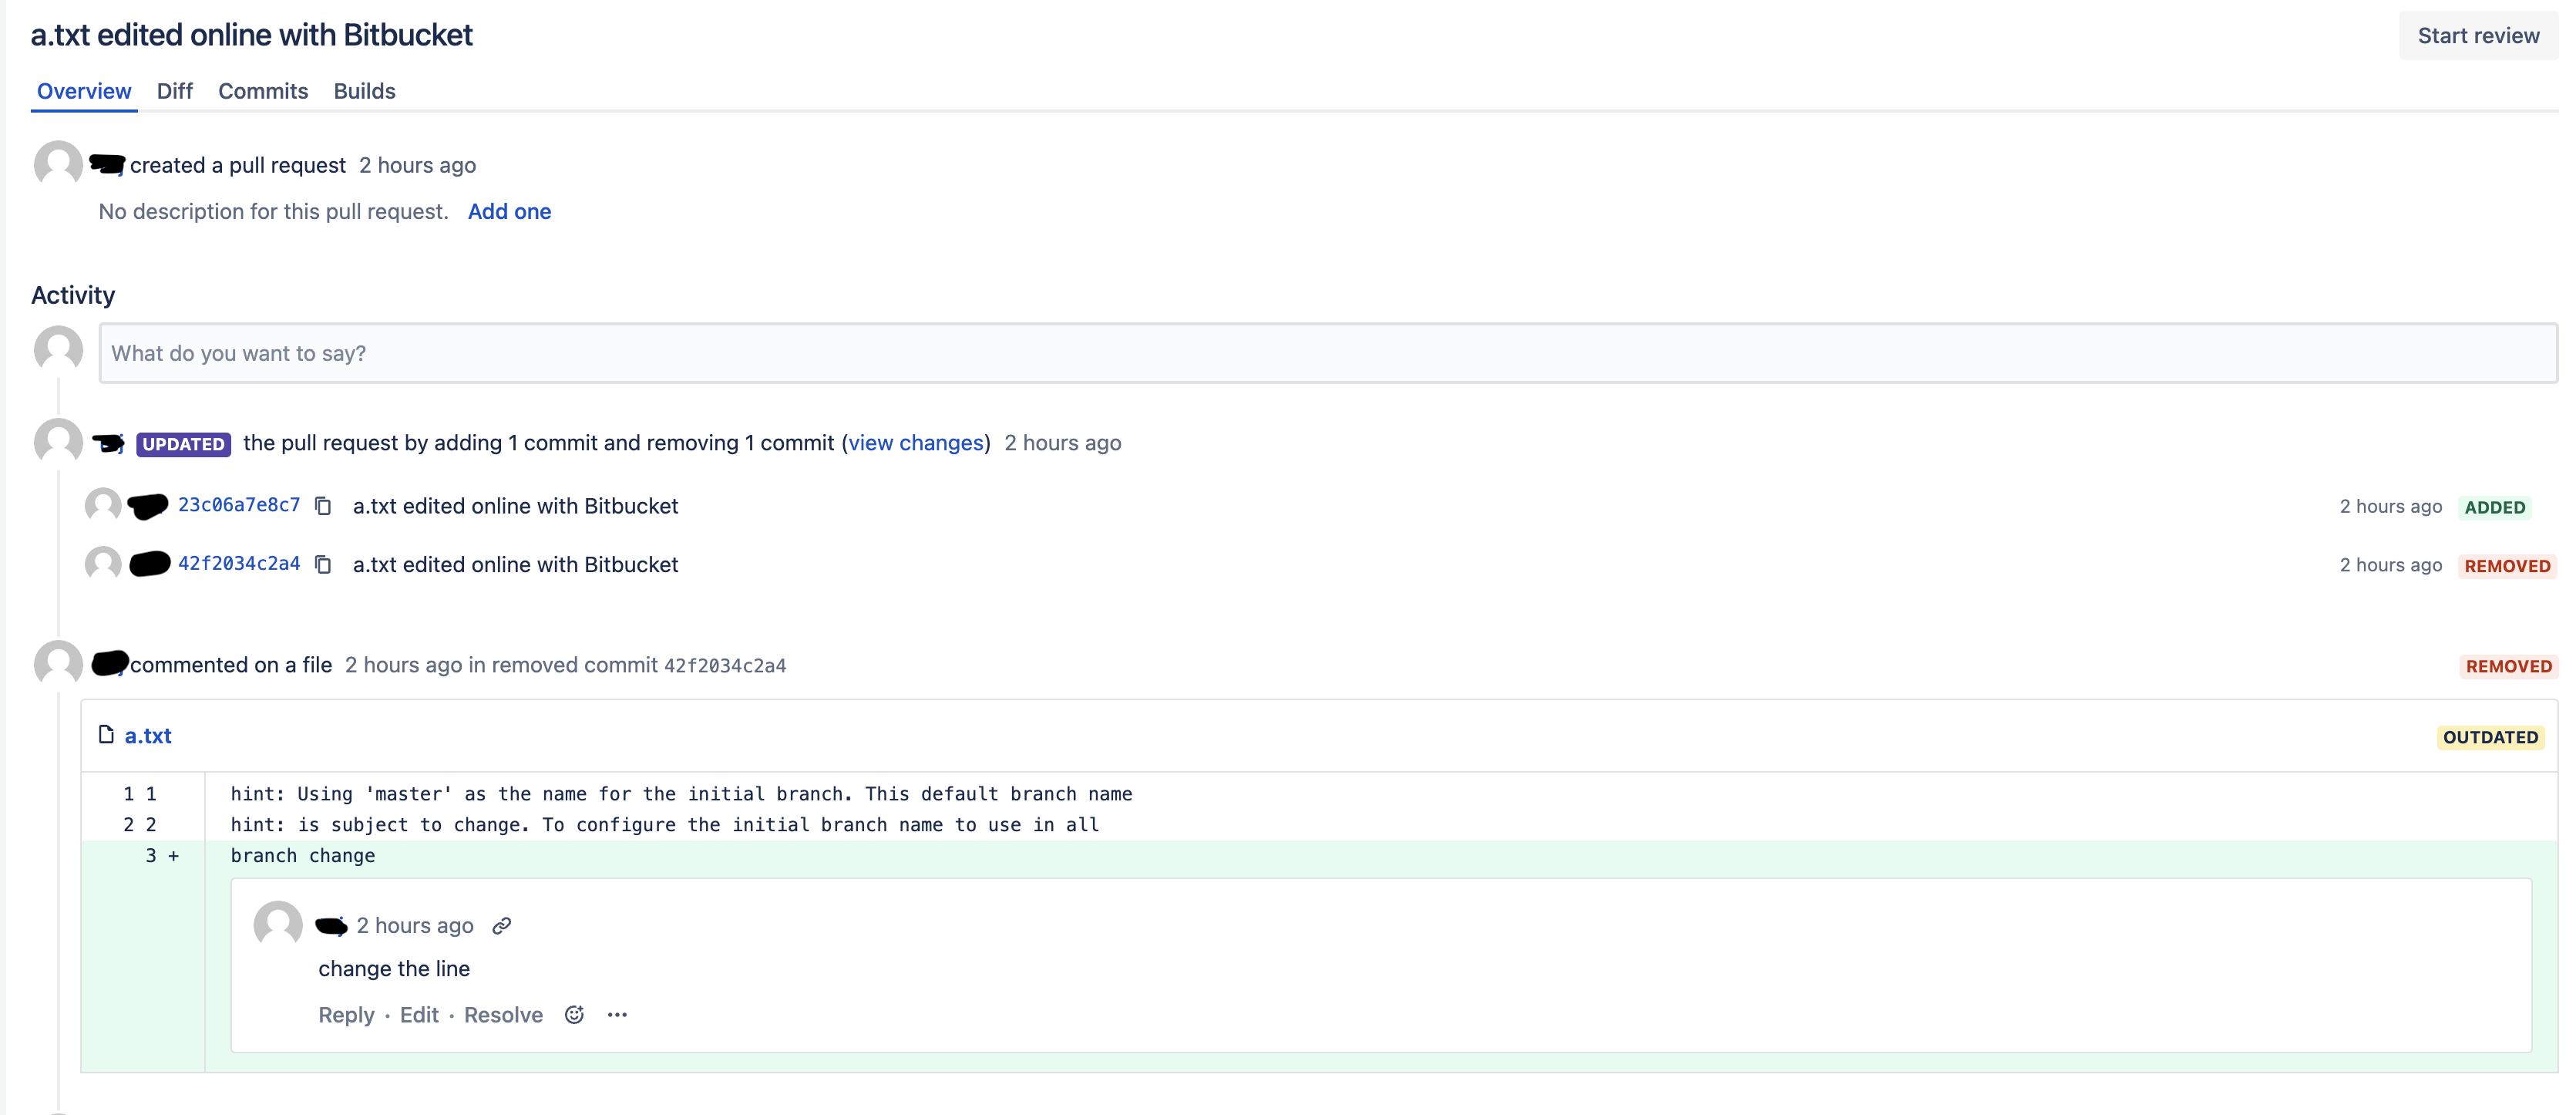The height and width of the screenshot is (1115, 2576).
Task: Open the a.txt file link
Action: (148, 736)
